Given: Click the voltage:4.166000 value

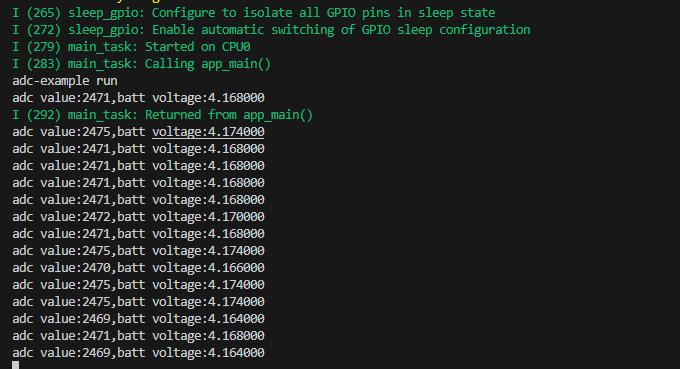Looking at the screenshot, I should coord(208,268).
